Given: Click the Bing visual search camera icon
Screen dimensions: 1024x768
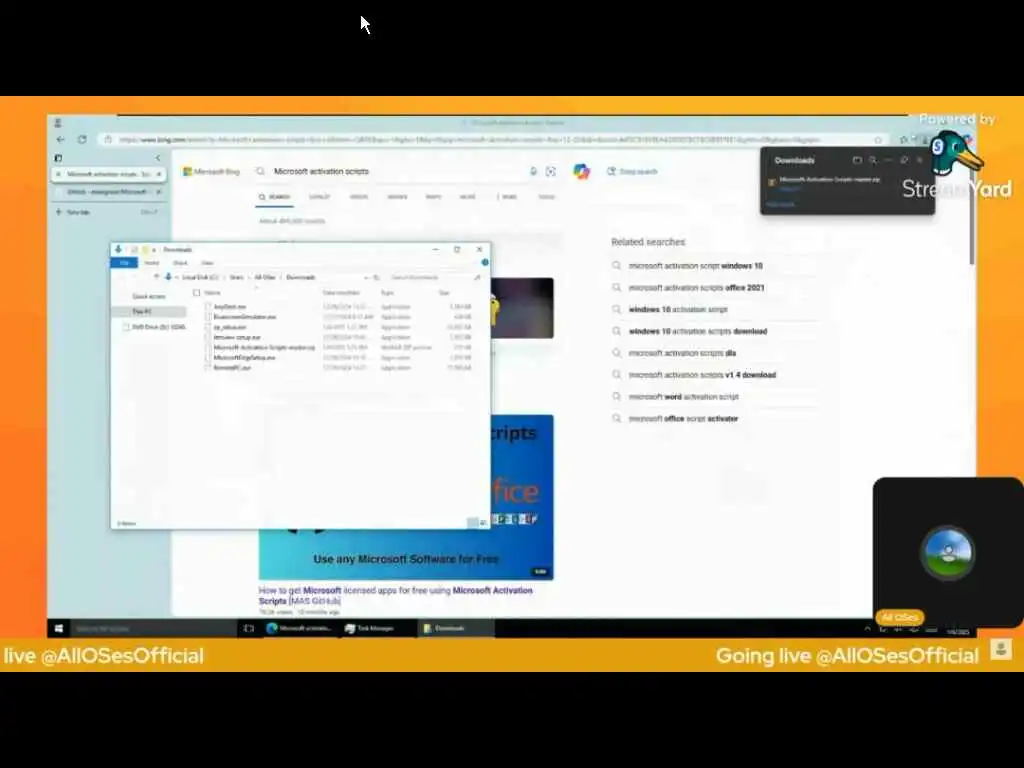Looking at the screenshot, I should pos(551,171).
